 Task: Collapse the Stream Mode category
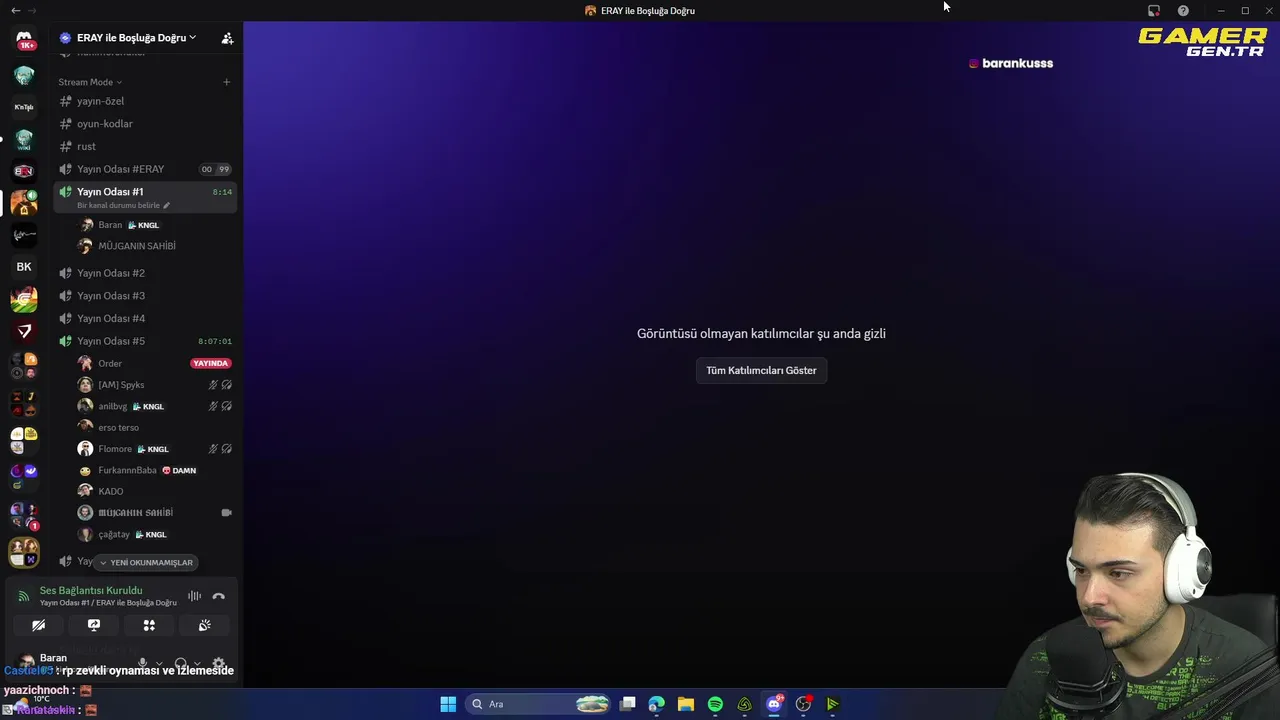pyautogui.click(x=90, y=82)
